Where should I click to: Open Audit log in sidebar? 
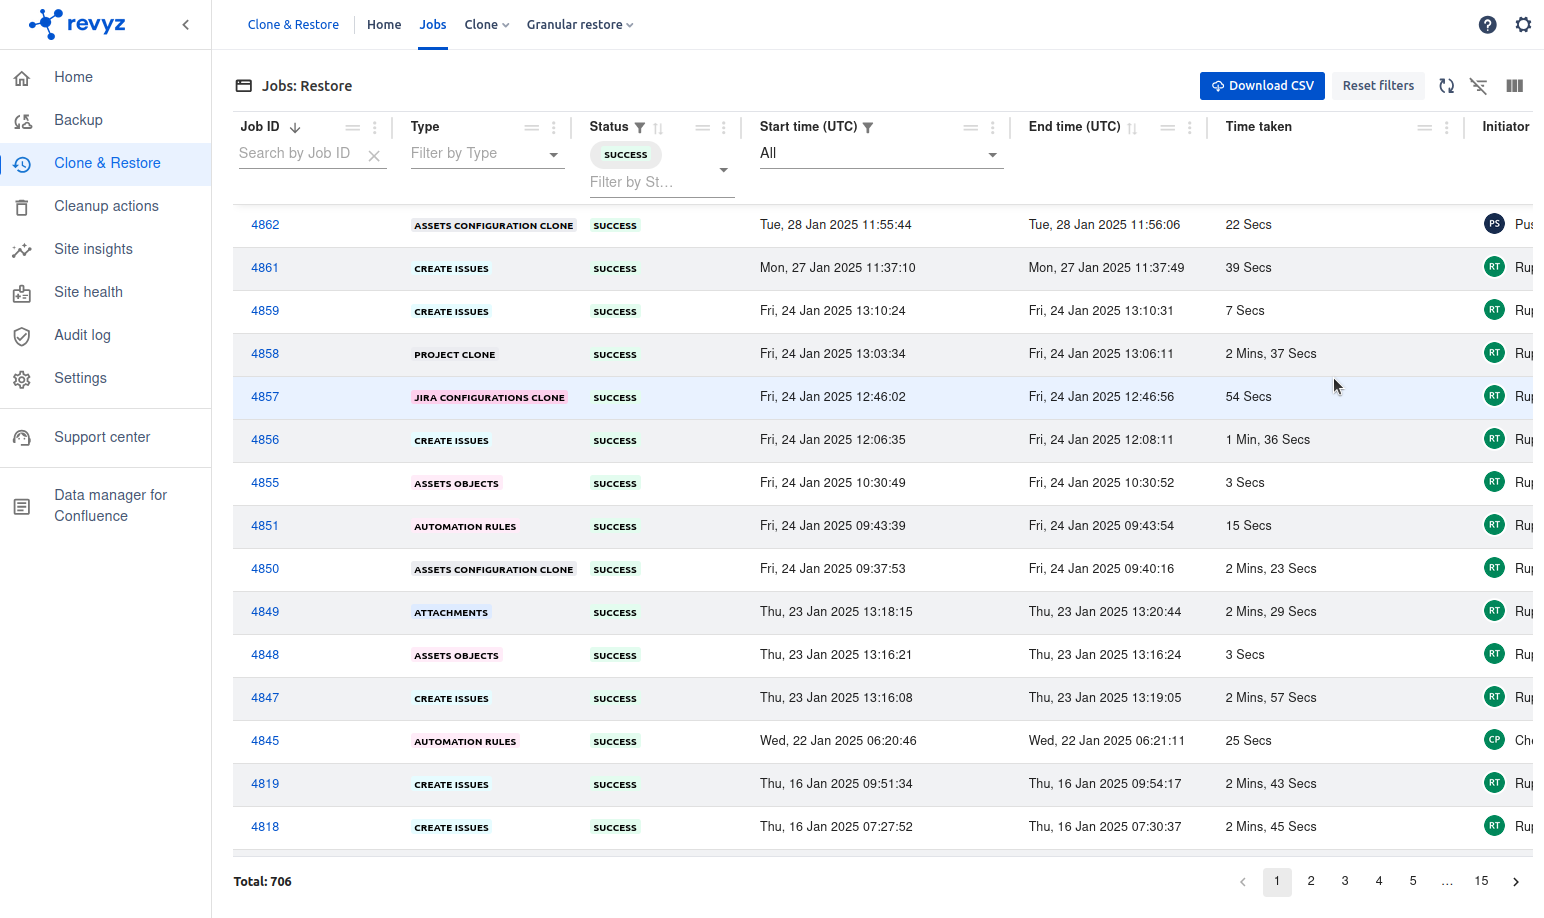click(82, 335)
